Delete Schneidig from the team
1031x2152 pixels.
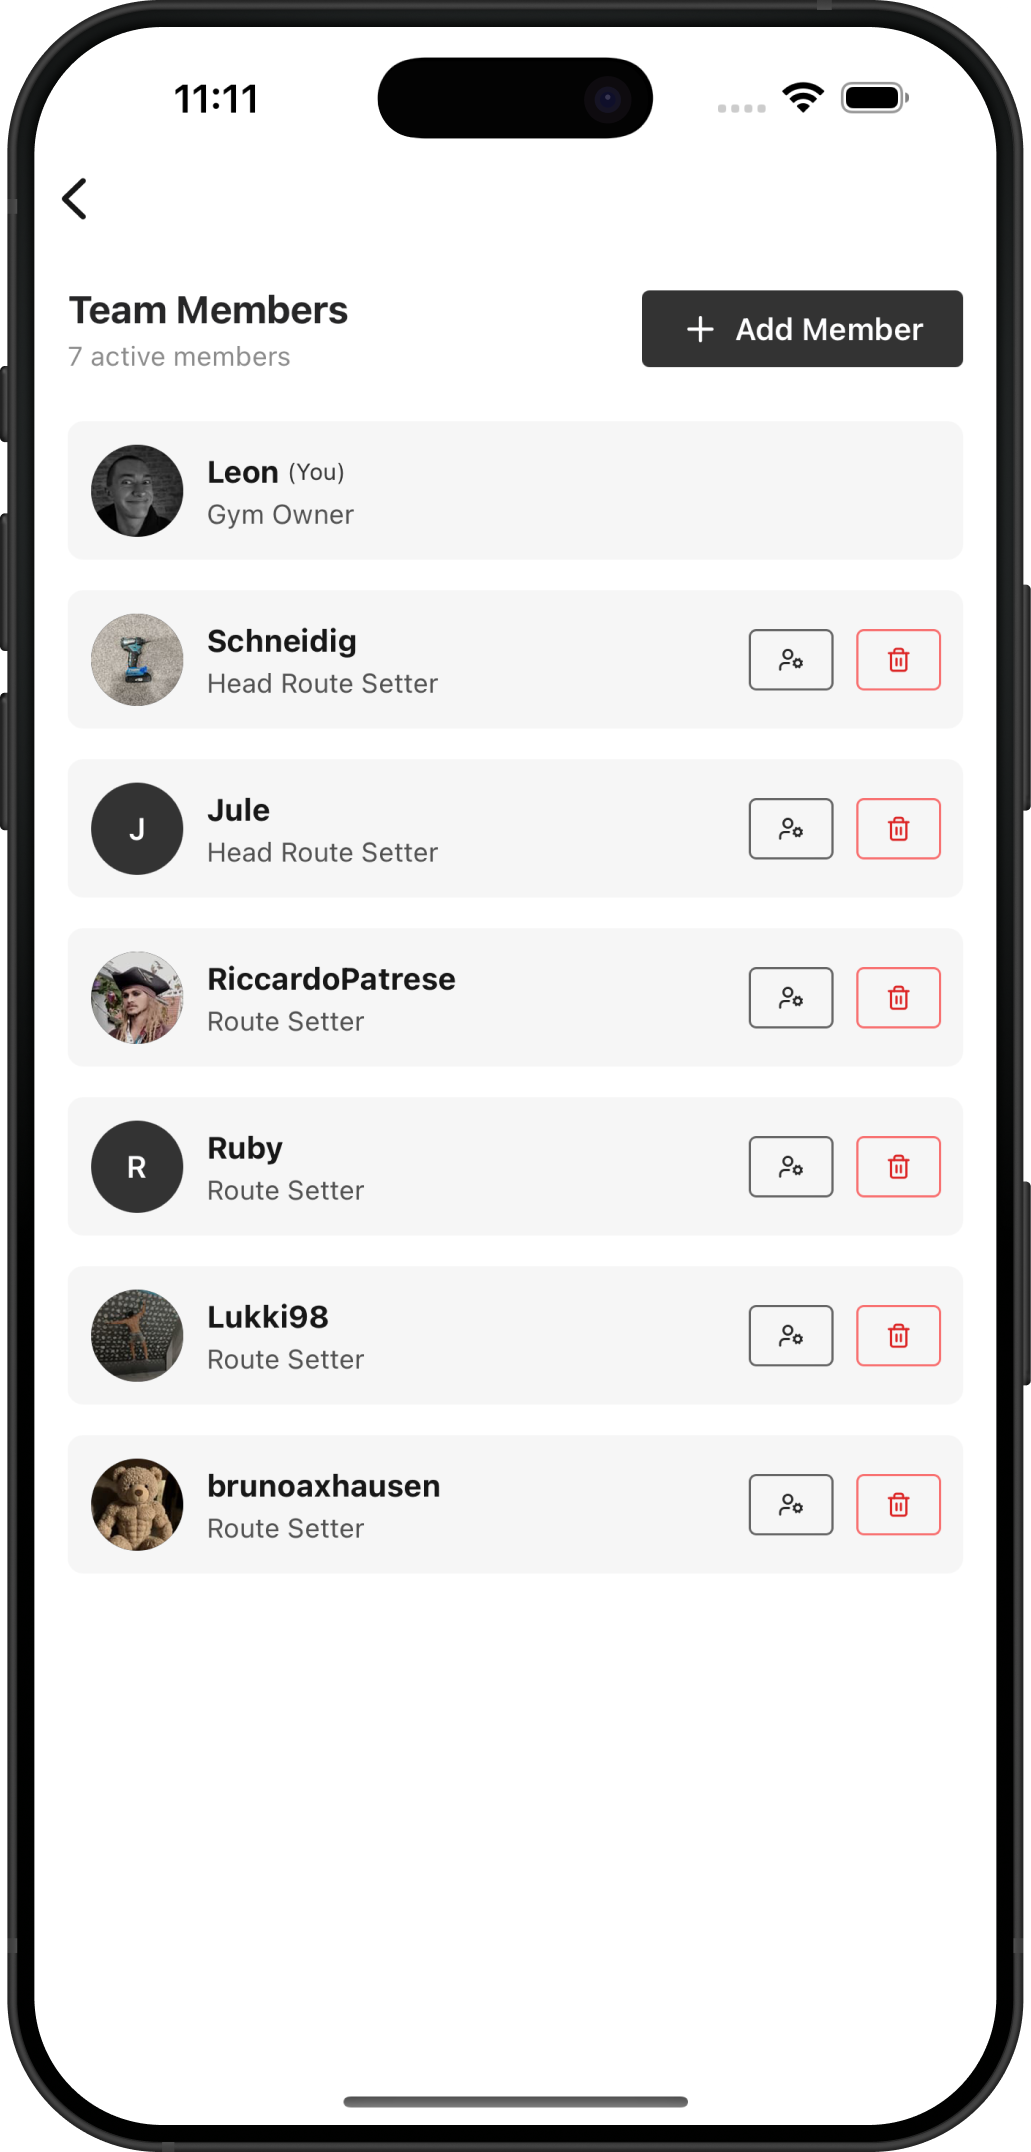coord(898,660)
